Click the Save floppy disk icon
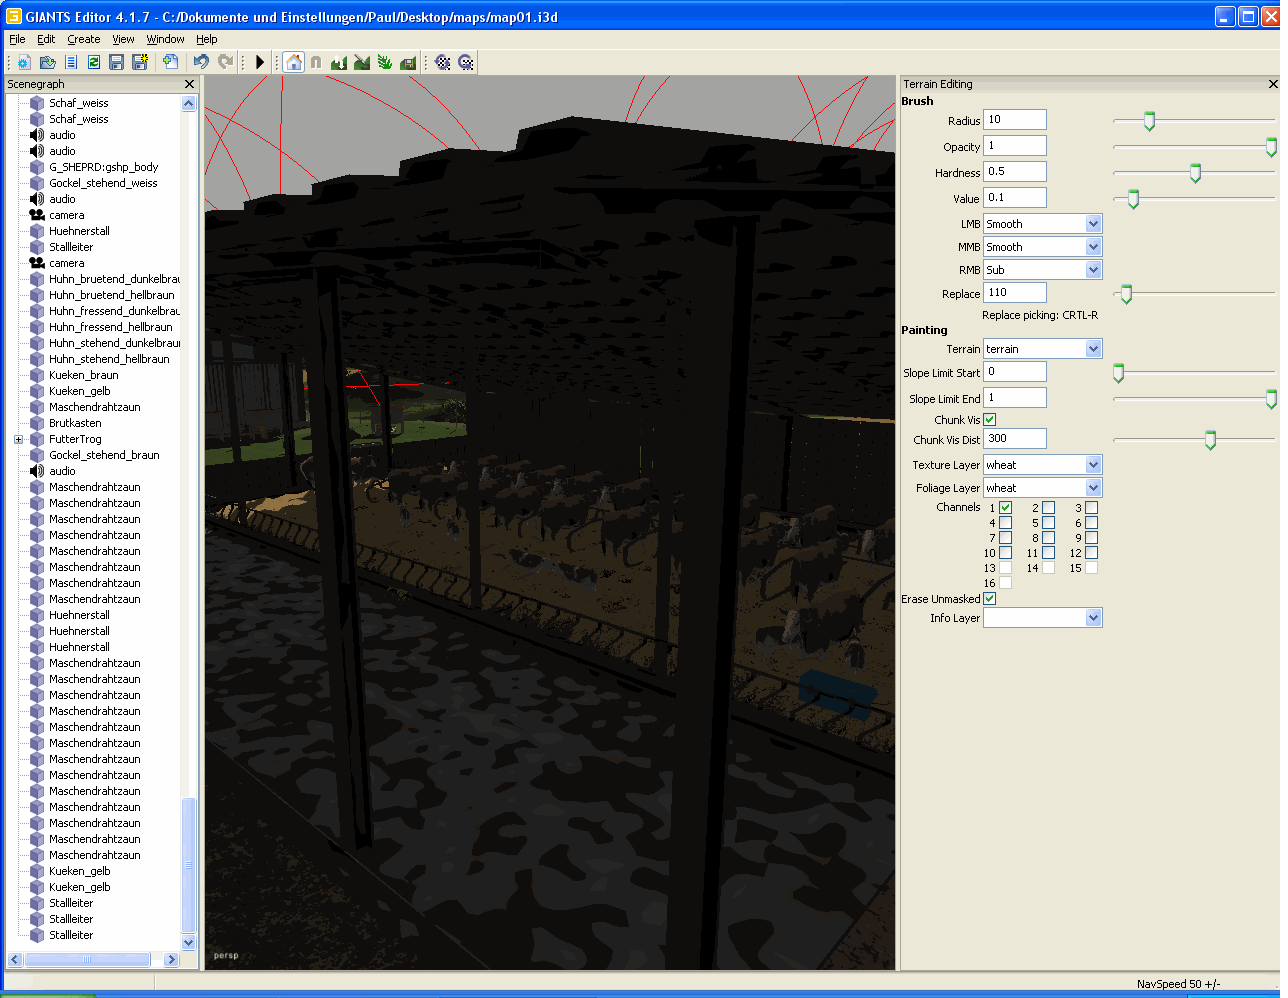Image resolution: width=1288 pixels, height=998 pixels. [116, 62]
